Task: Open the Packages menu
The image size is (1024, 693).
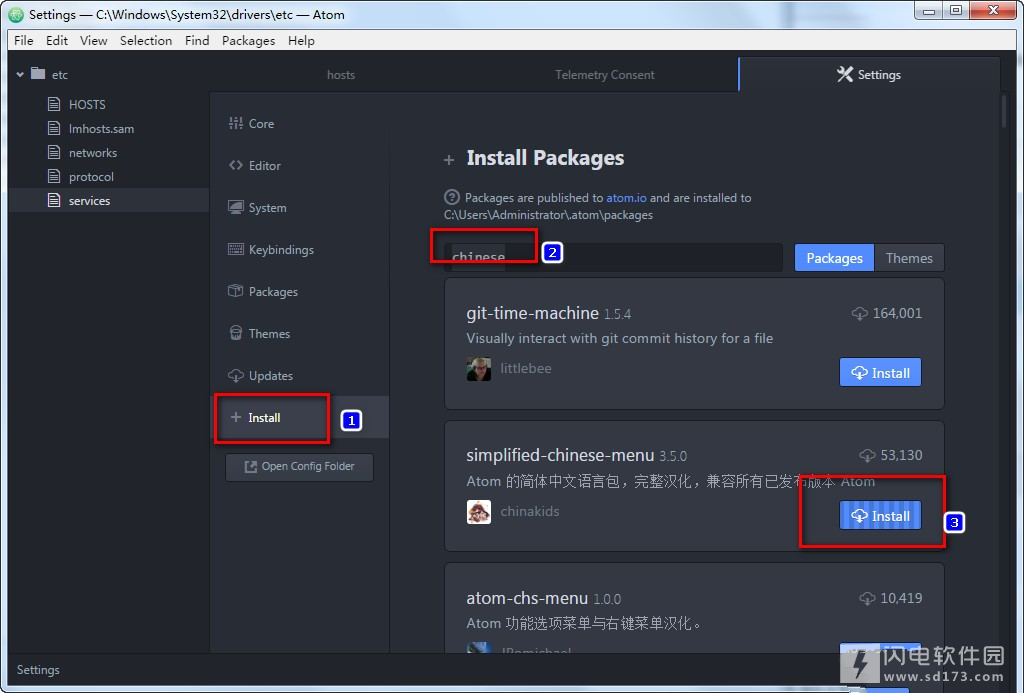Action: click(248, 40)
